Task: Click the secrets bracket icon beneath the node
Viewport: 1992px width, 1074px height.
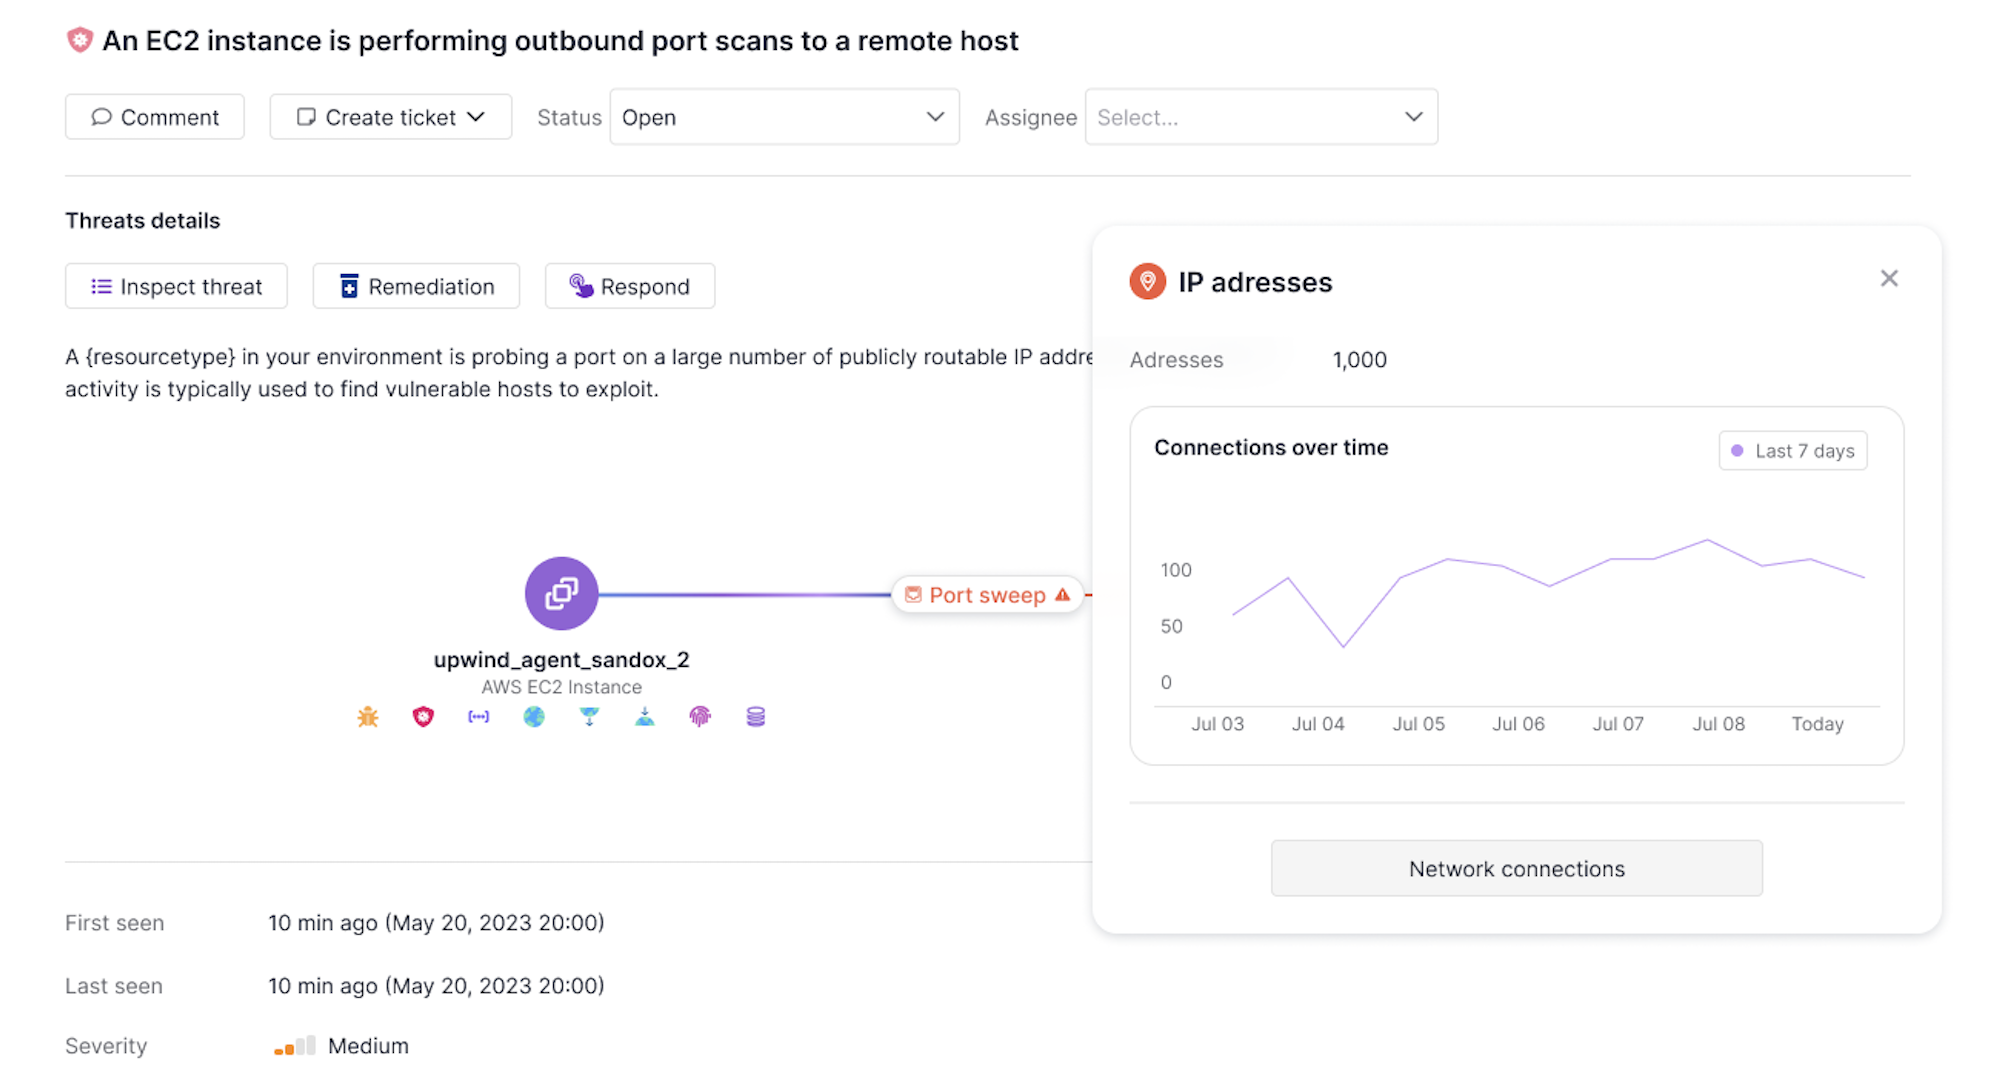Action: (x=478, y=716)
